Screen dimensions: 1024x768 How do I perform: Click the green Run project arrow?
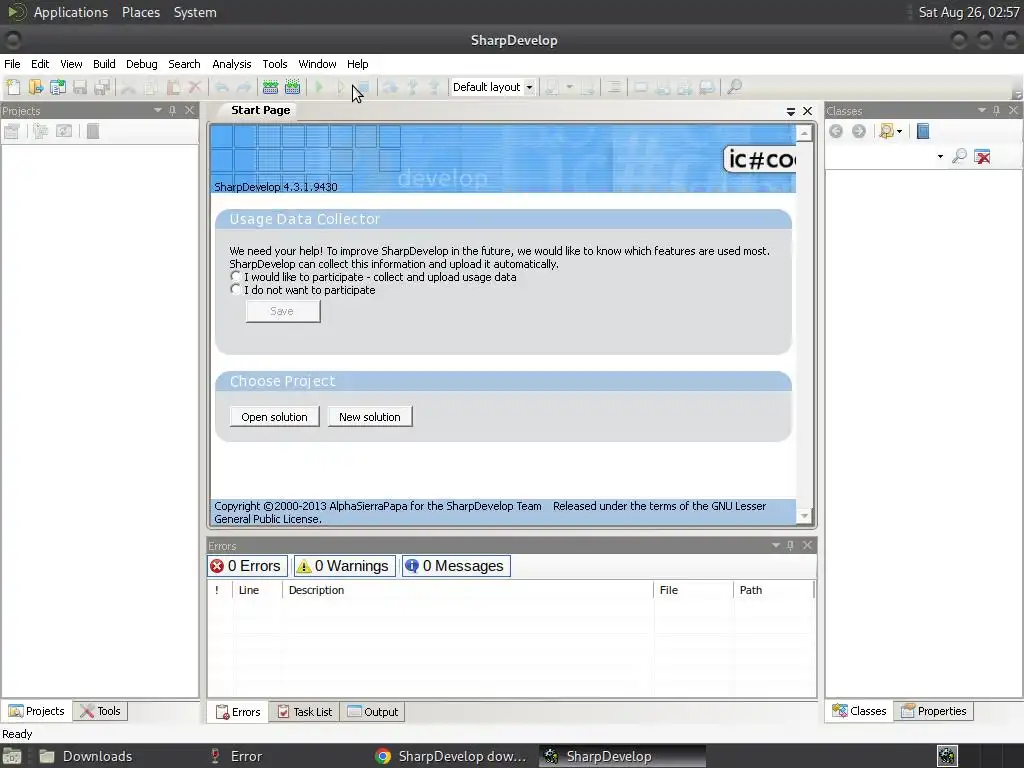(x=319, y=87)
